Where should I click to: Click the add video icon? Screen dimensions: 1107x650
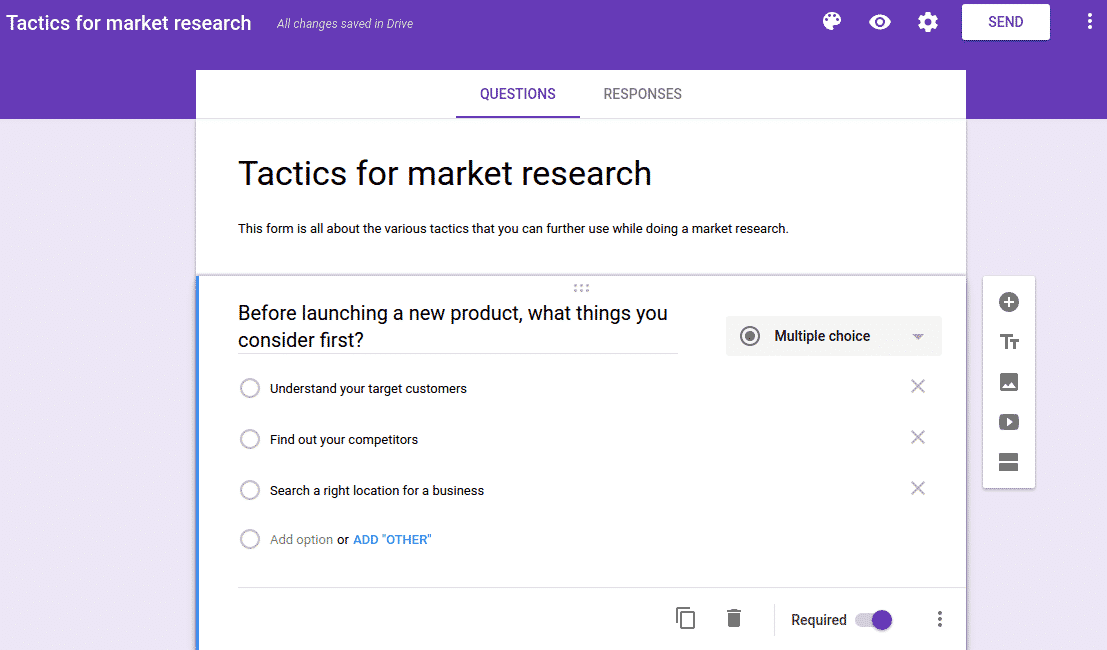(1009, 422)
